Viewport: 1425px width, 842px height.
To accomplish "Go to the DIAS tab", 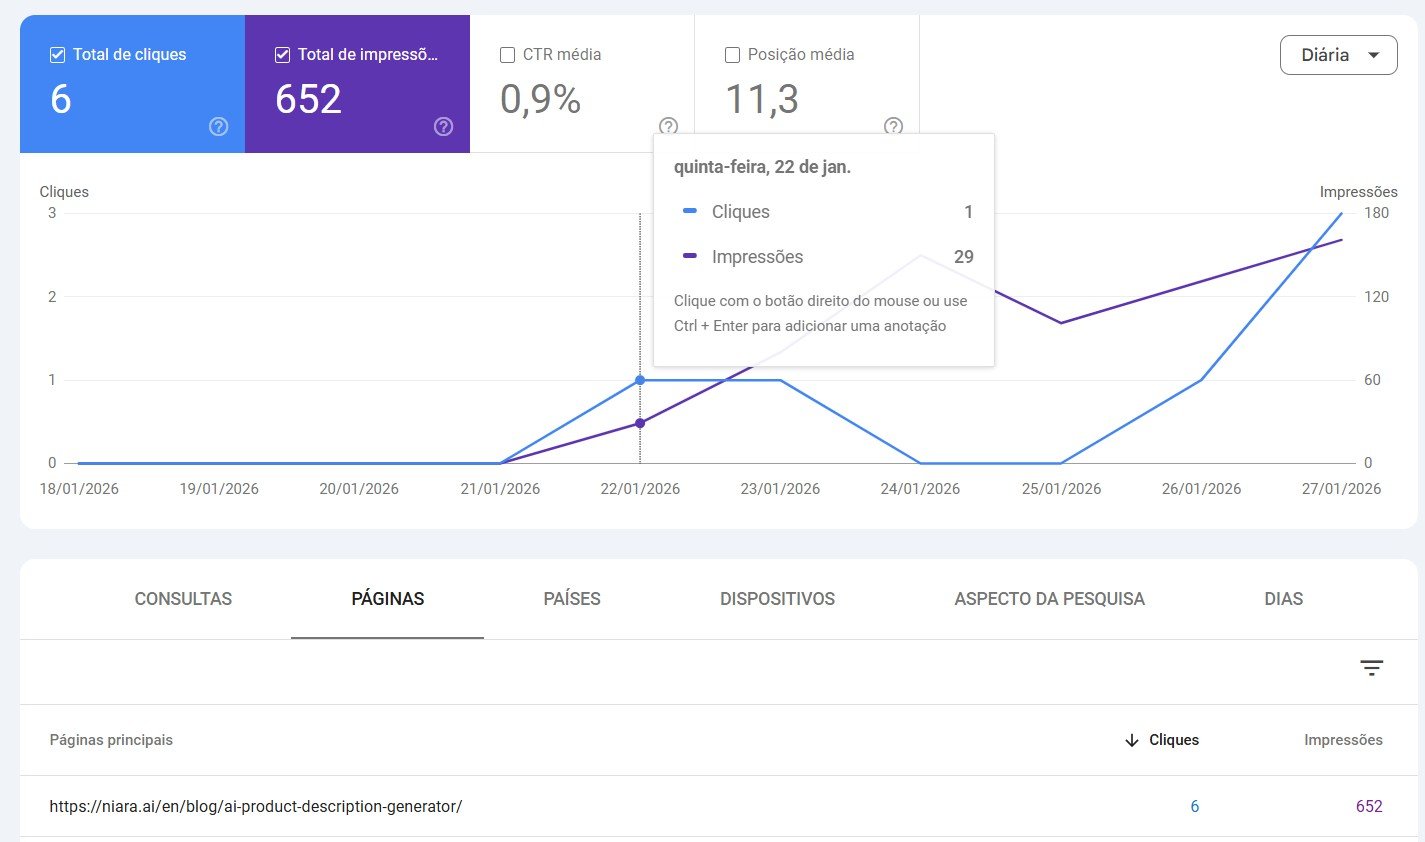I will pyautogui.click(x=1283, y=599).
